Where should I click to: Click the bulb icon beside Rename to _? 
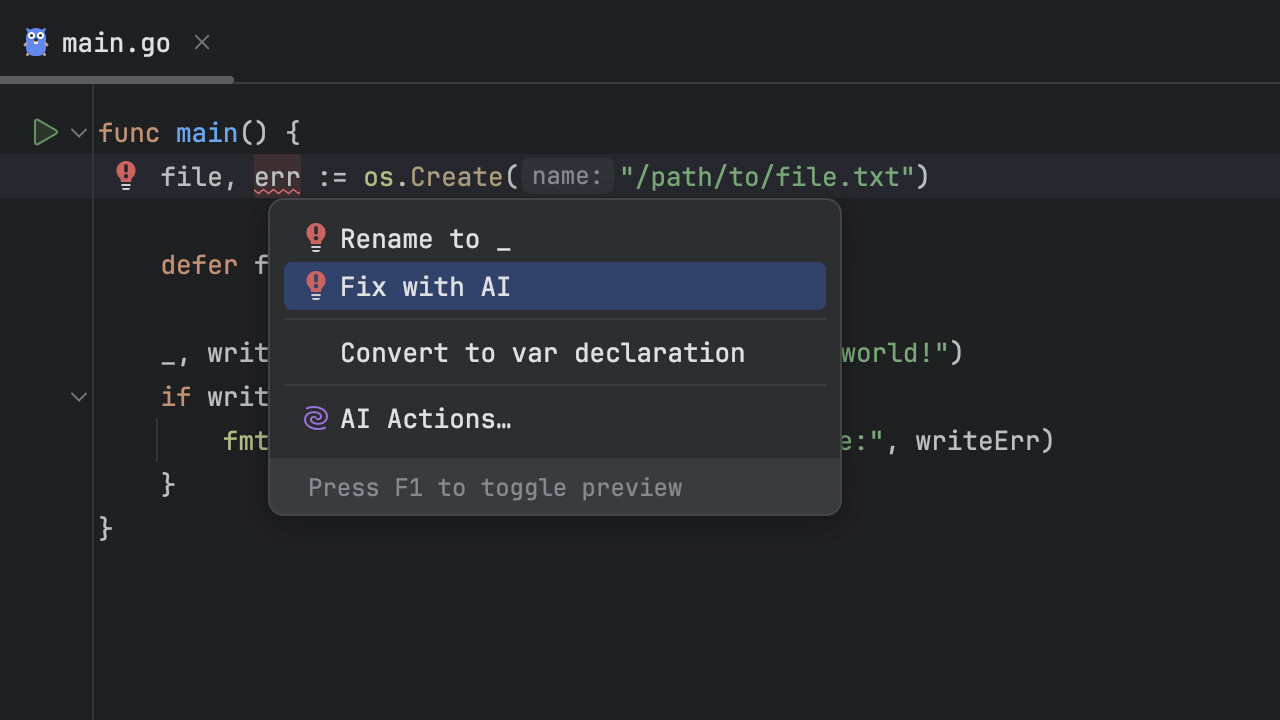[x=316, y=238]
